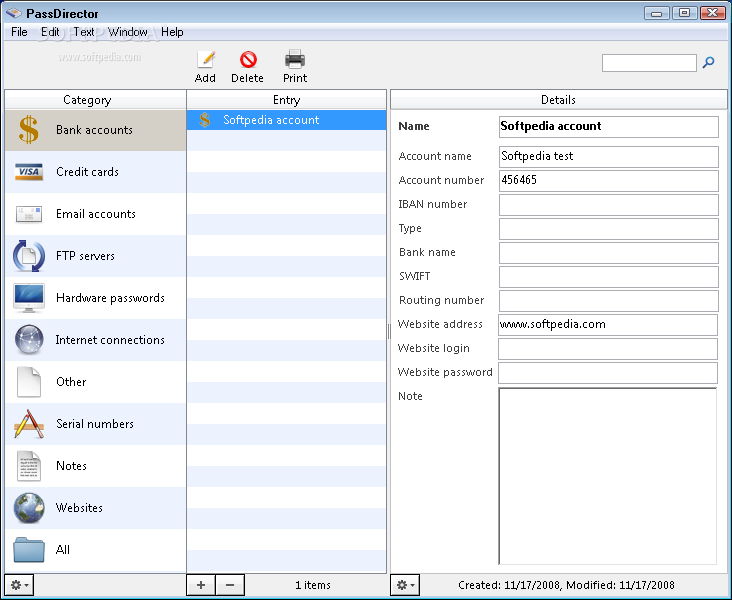Select the Serial numbers icon
Viewport: 732px width, 600px height.
point(28,424)
